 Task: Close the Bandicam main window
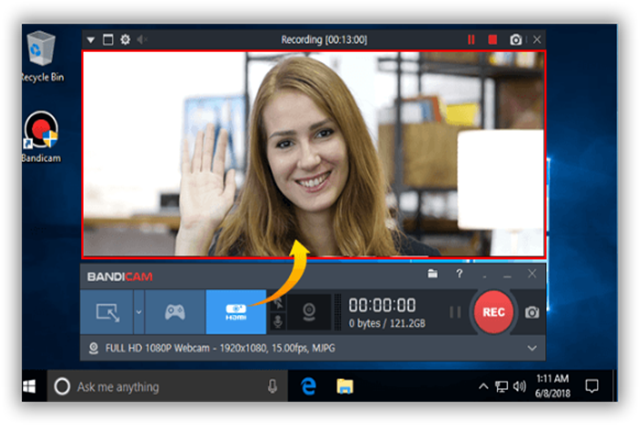(532, 273)
